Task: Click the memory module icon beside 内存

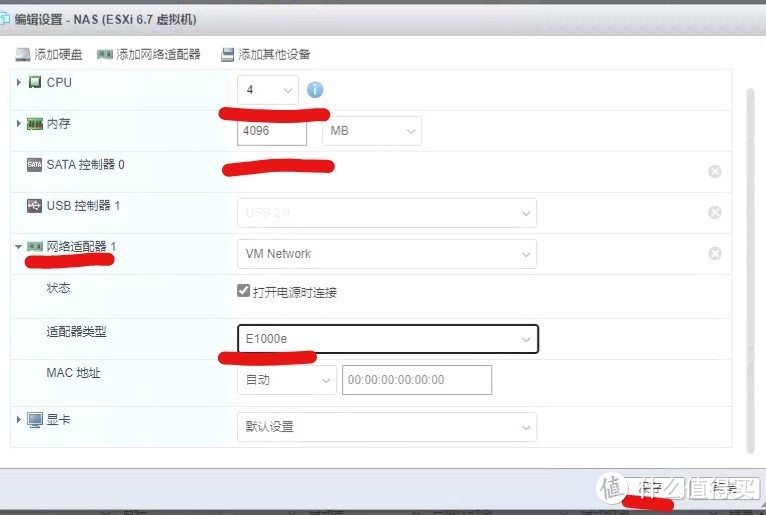Action: [x=35, y=124]
